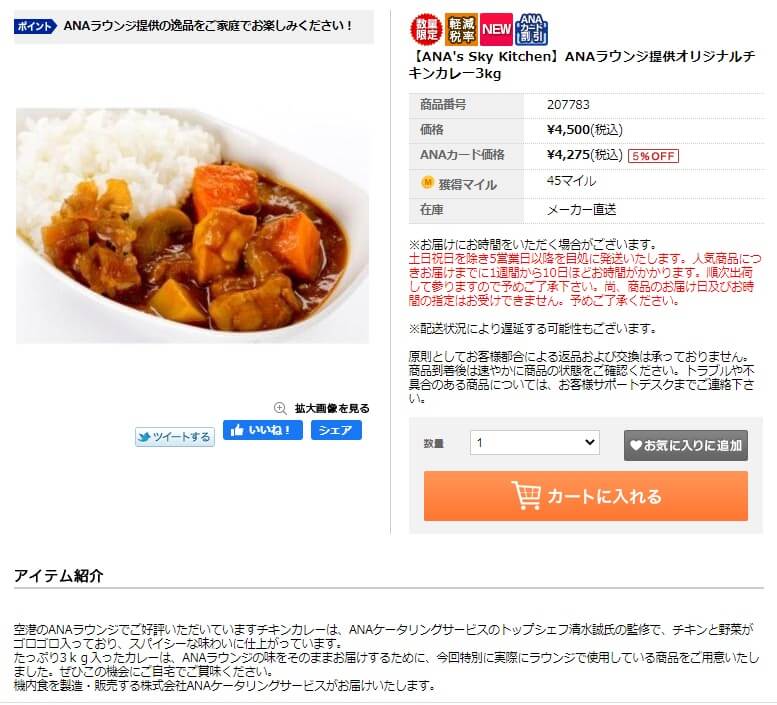Click the 5%OFF red label

click(x=653, y=156)
